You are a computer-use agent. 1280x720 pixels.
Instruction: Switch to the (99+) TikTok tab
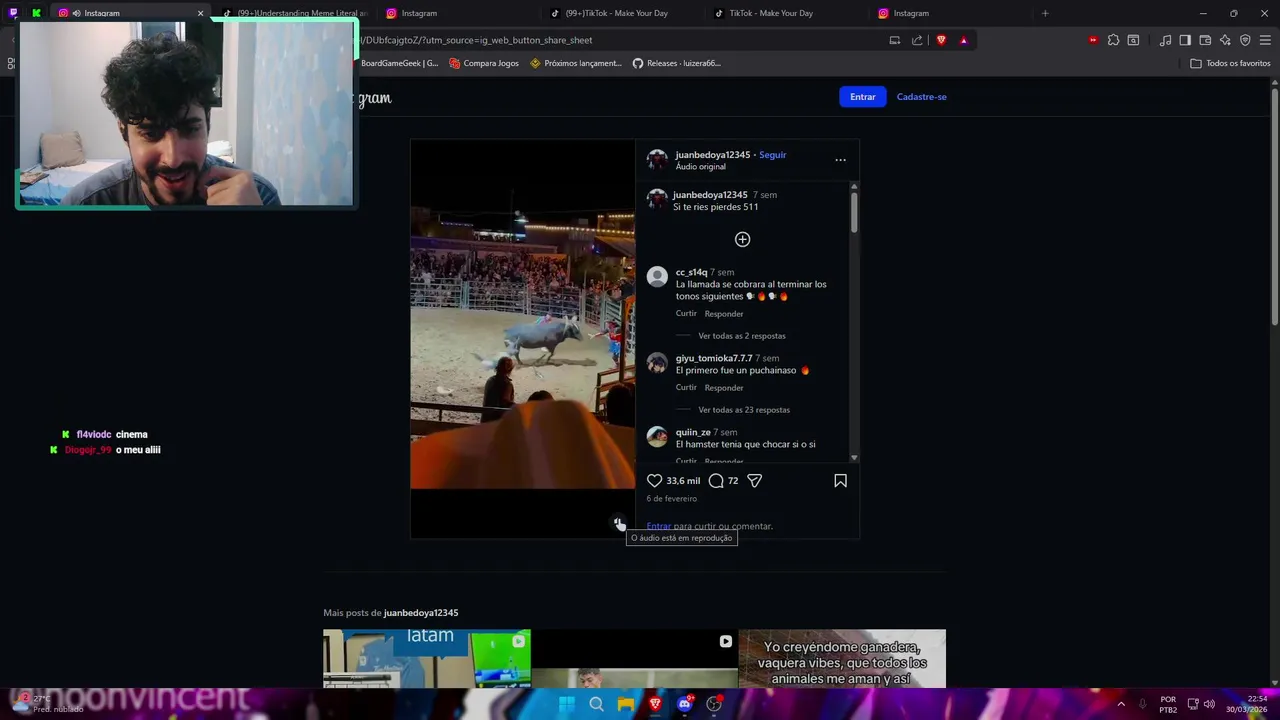[624, 13]
